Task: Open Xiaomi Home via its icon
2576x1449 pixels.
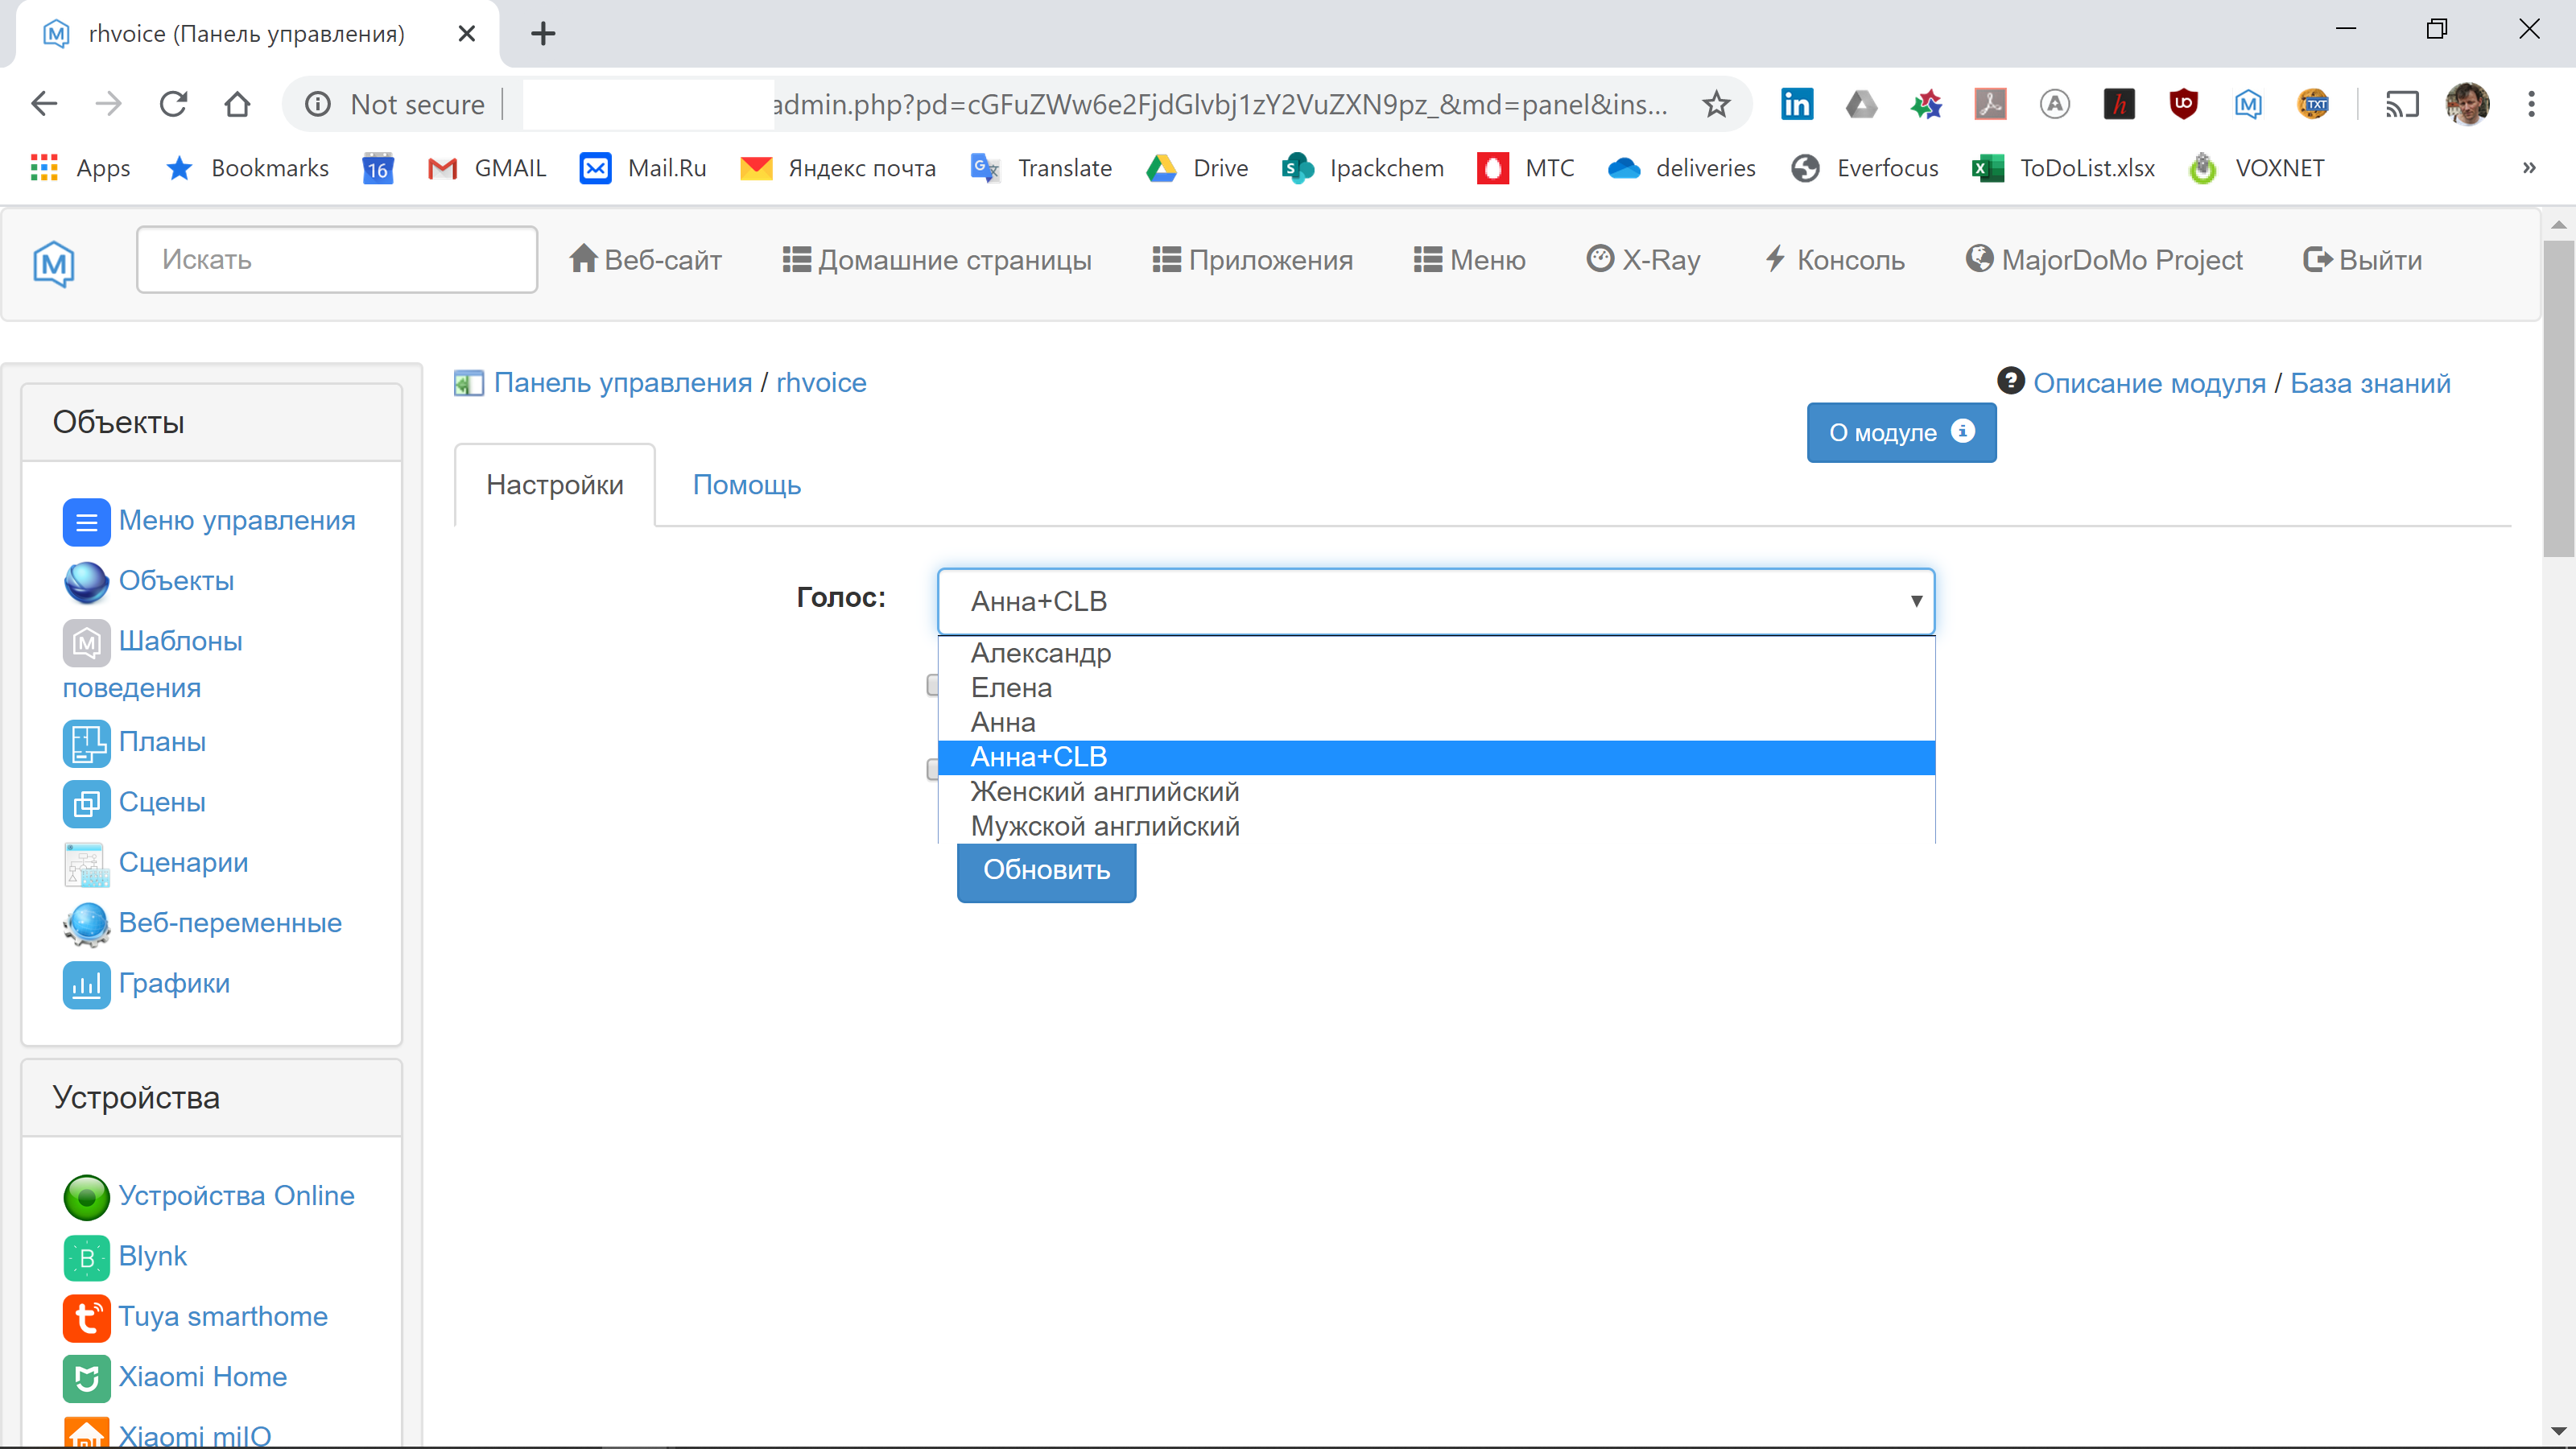Action: coord(86,1378)
